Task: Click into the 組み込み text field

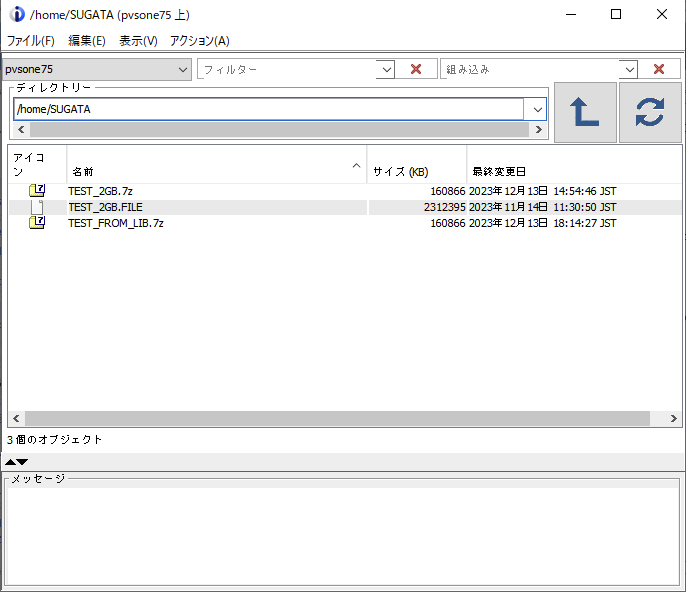Action: (x=530, y=69)
